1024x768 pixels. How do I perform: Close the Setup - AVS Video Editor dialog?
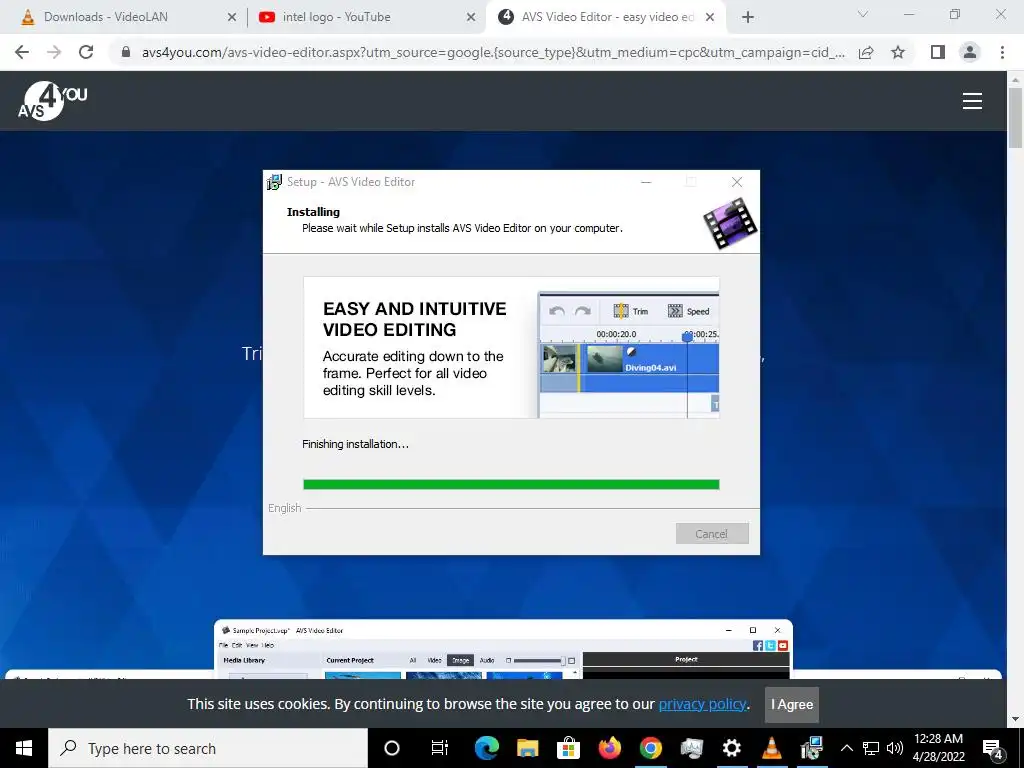(x=737, y=182)
